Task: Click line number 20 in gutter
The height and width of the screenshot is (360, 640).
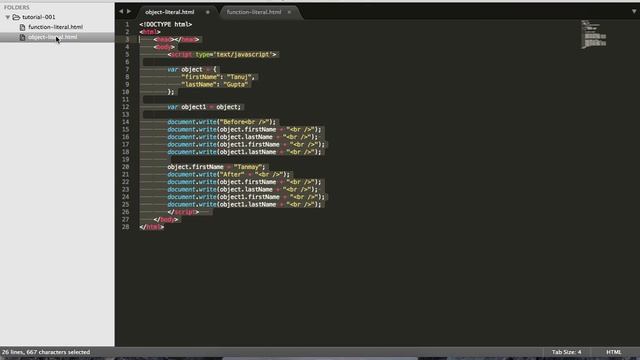Action: pyautogui.click(x=125, y=167)
